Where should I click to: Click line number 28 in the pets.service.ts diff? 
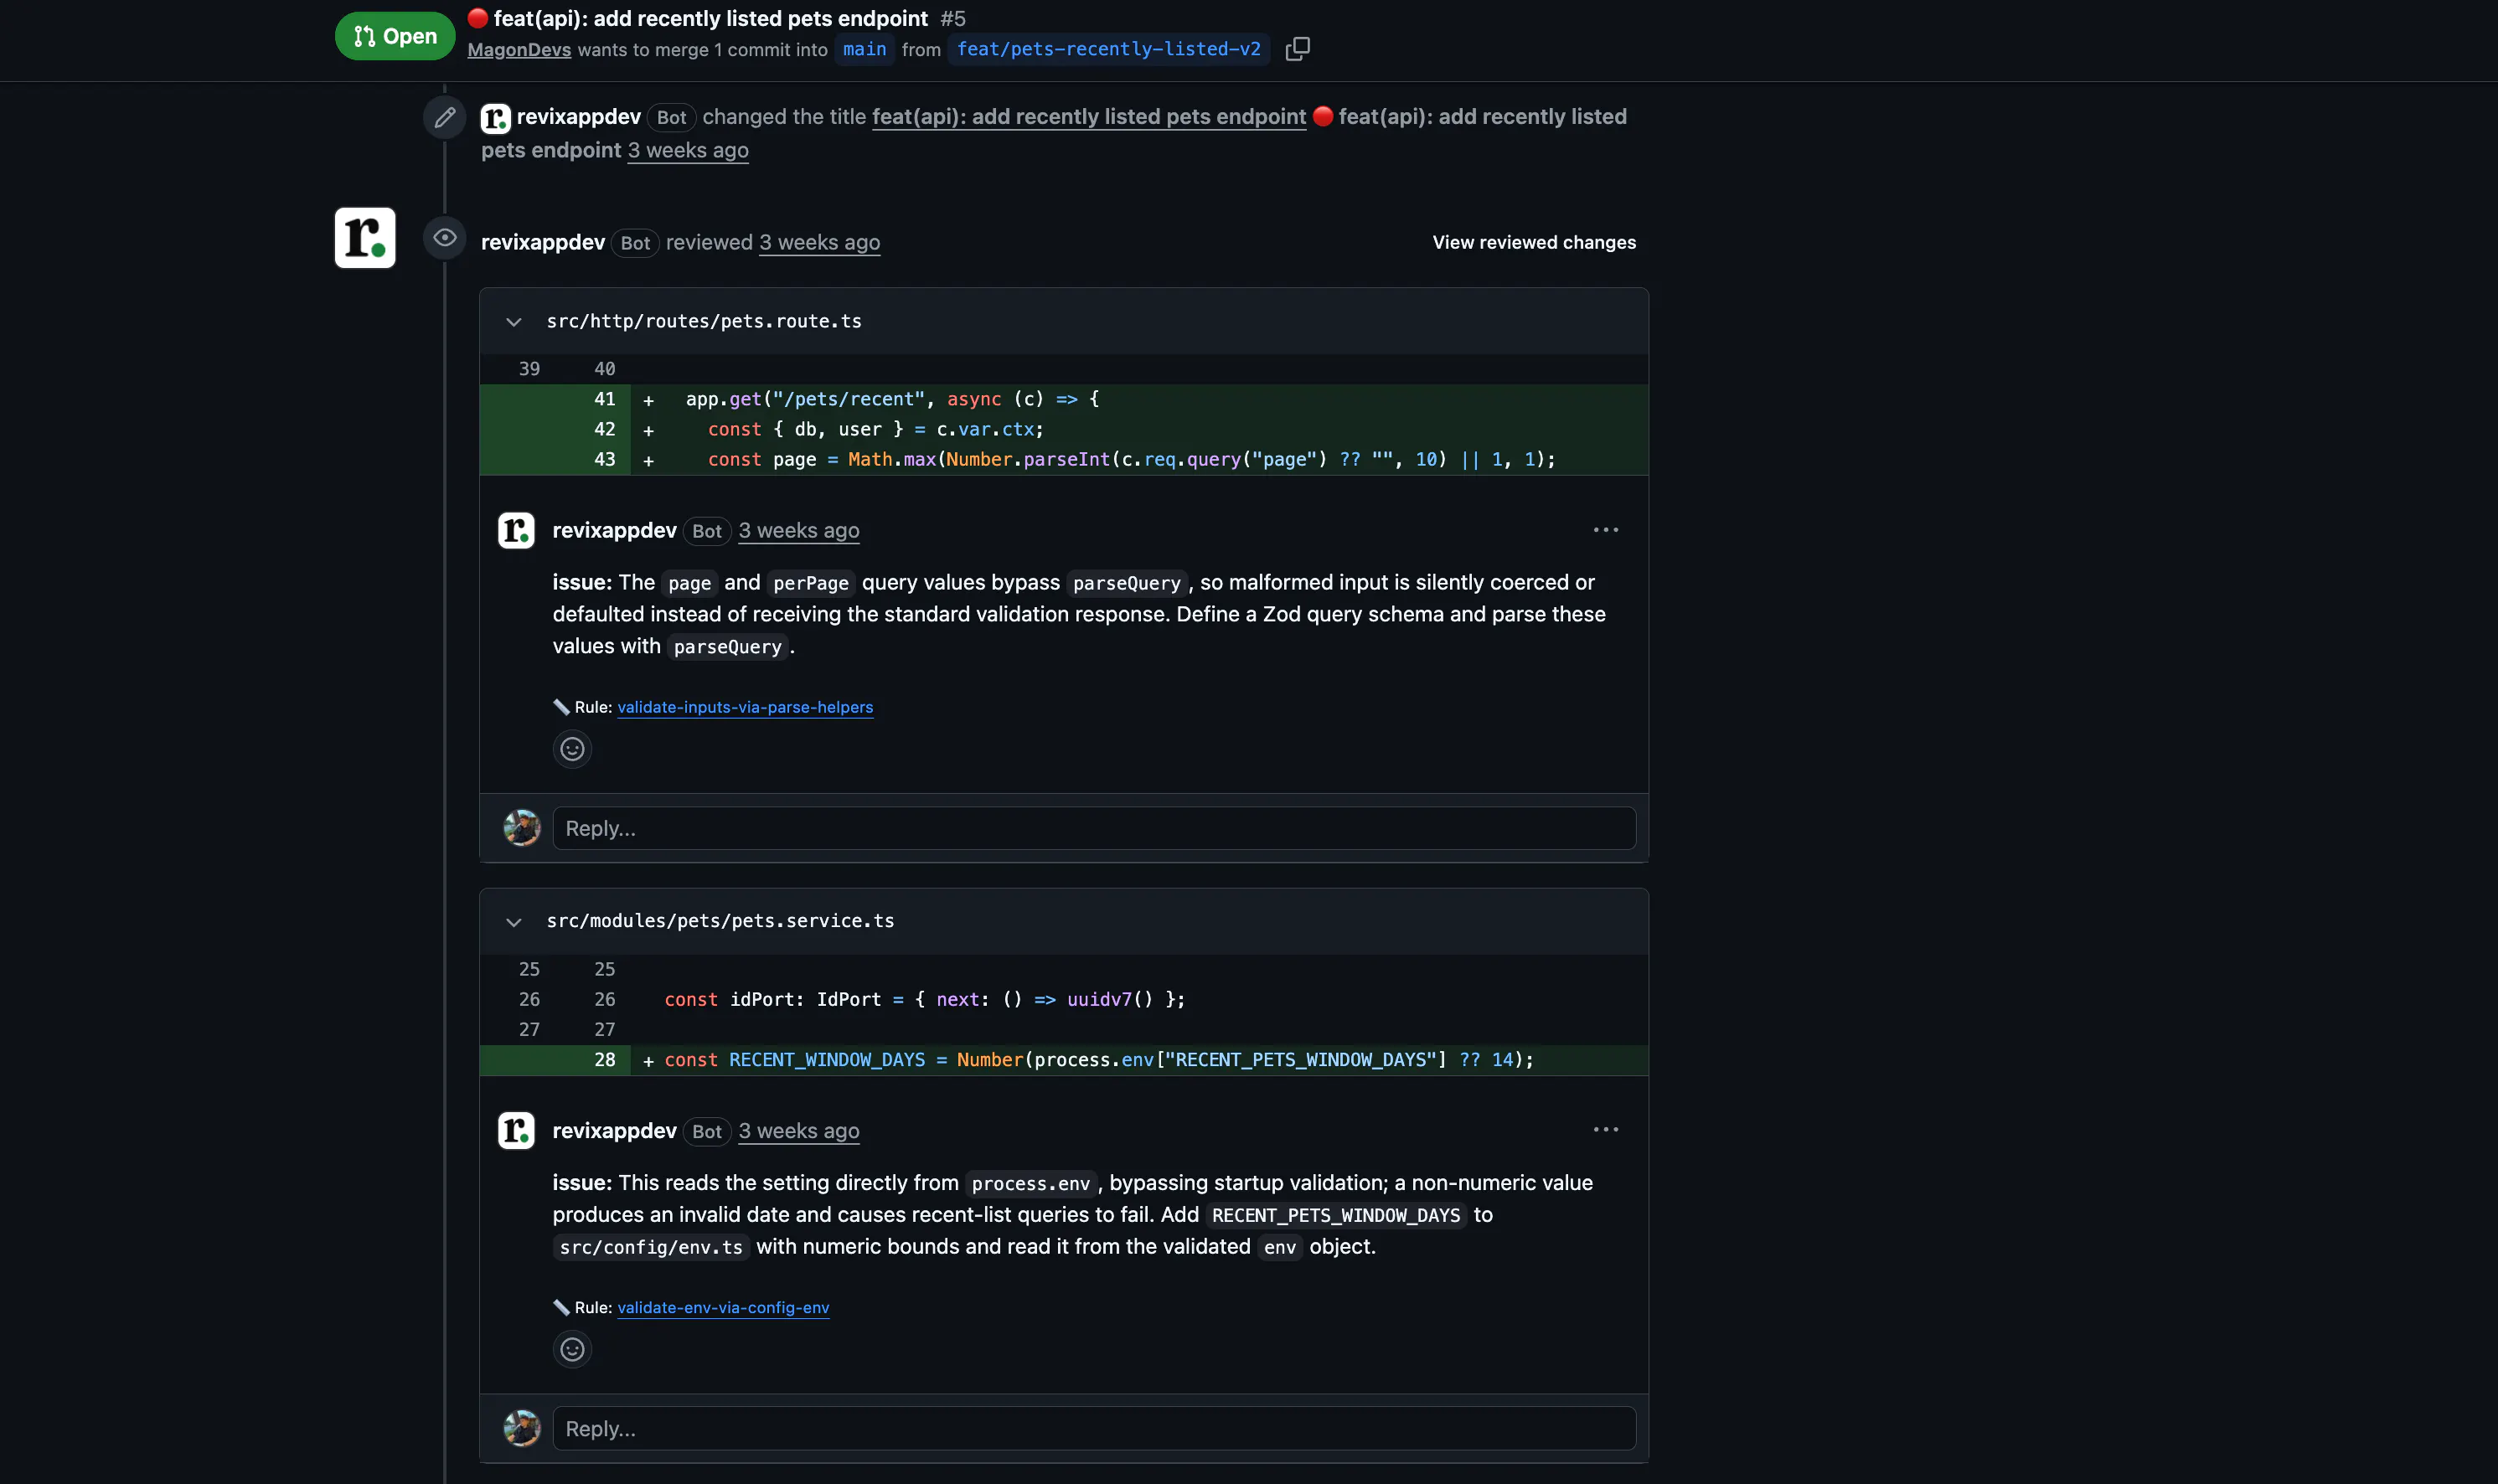pos(605,1060)
